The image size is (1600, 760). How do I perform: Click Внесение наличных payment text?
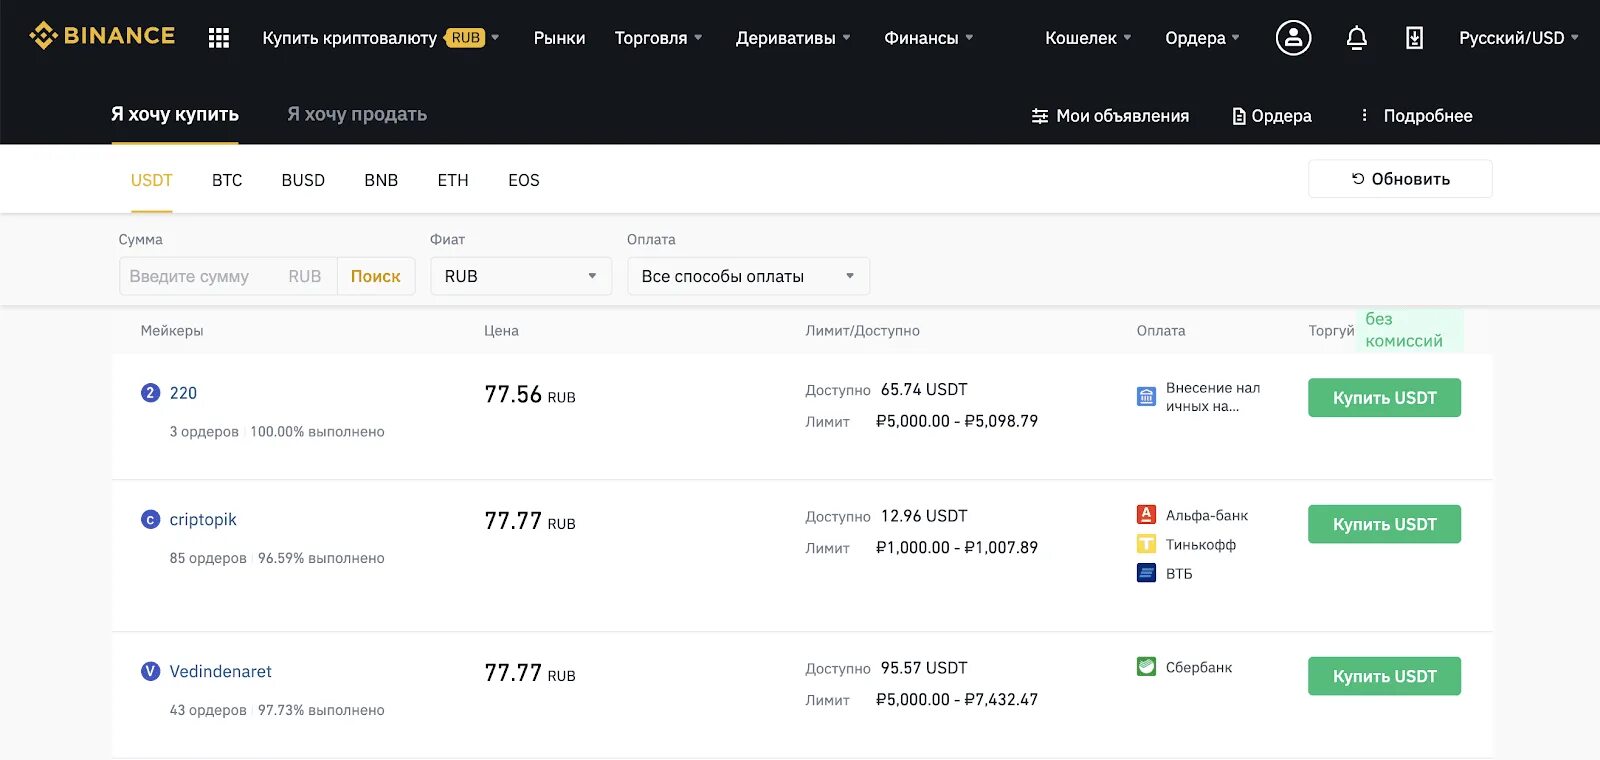pyautogui.click(x=1213, y=397)
